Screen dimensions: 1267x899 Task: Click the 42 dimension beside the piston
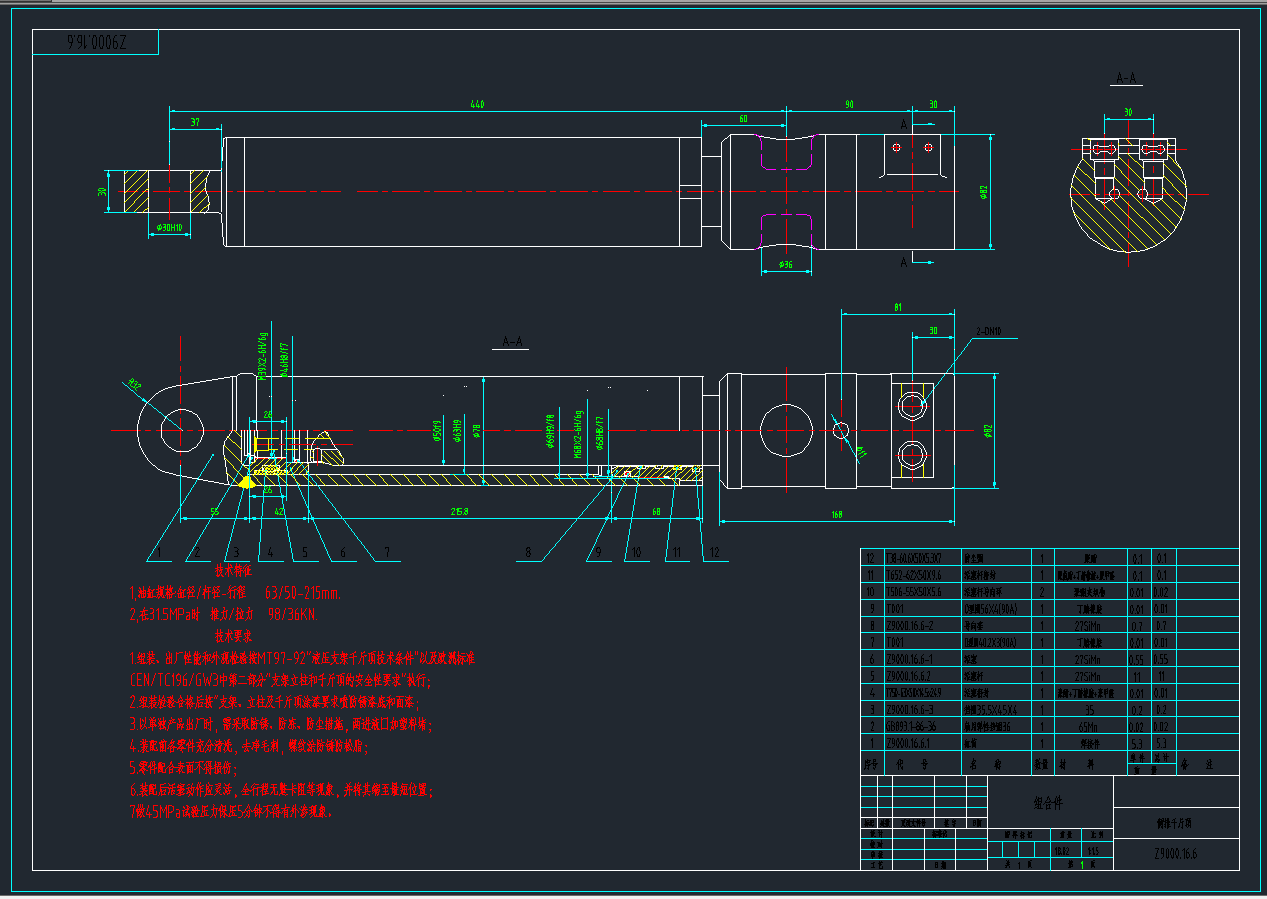click(x=280, y=512)
